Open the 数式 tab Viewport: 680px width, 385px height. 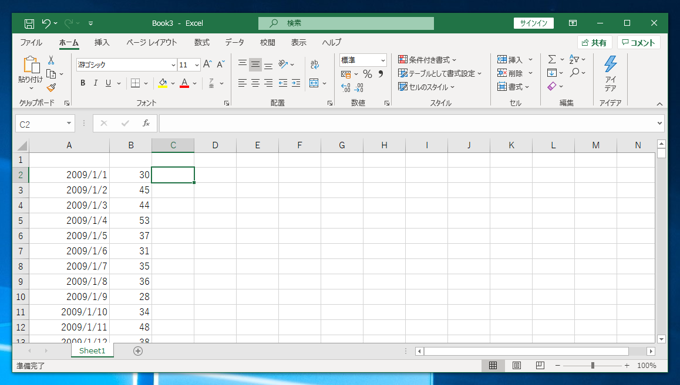[x=202, y=42]
